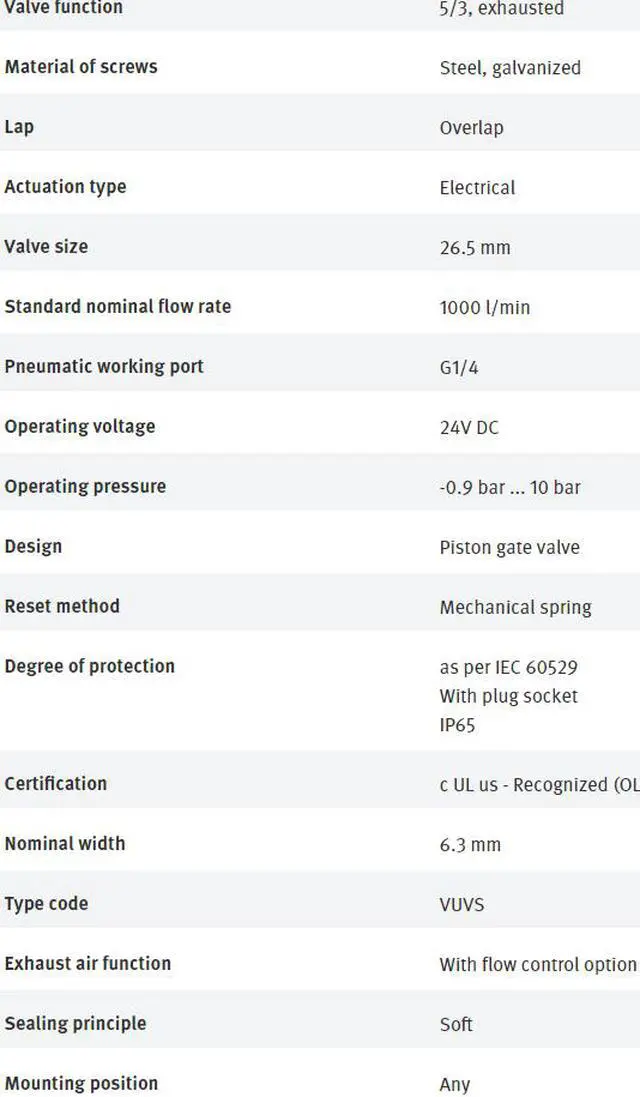Viewport: 640px width, 1097px height.
Task: Click the 'Overlap' value
Action: [471, 128]
